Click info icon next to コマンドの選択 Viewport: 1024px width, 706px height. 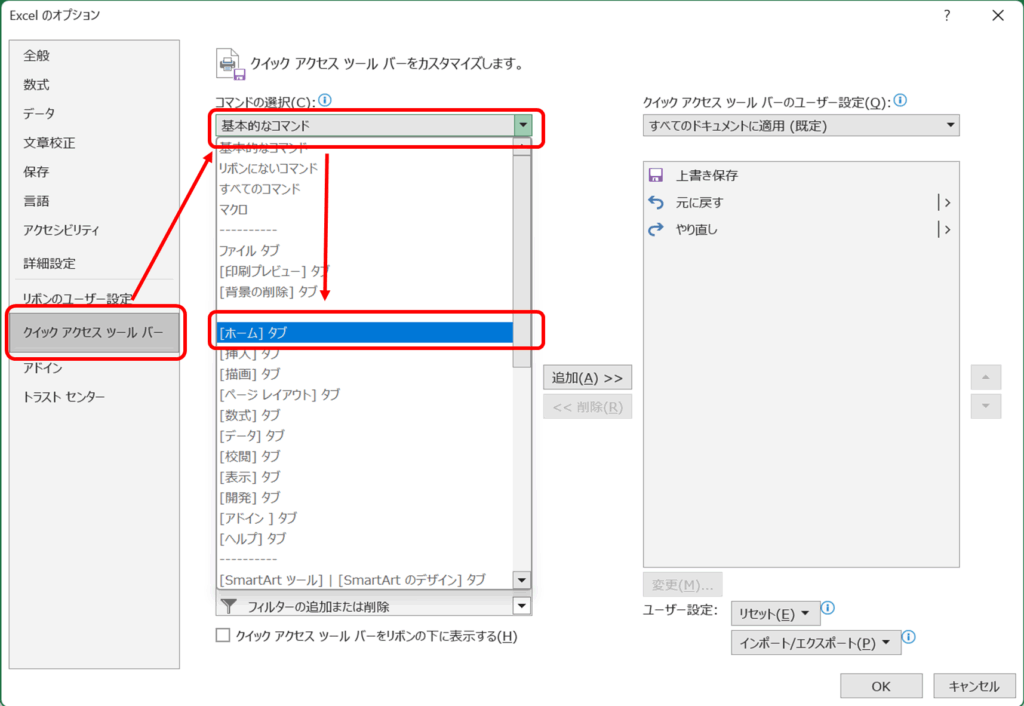pos(324,101)
